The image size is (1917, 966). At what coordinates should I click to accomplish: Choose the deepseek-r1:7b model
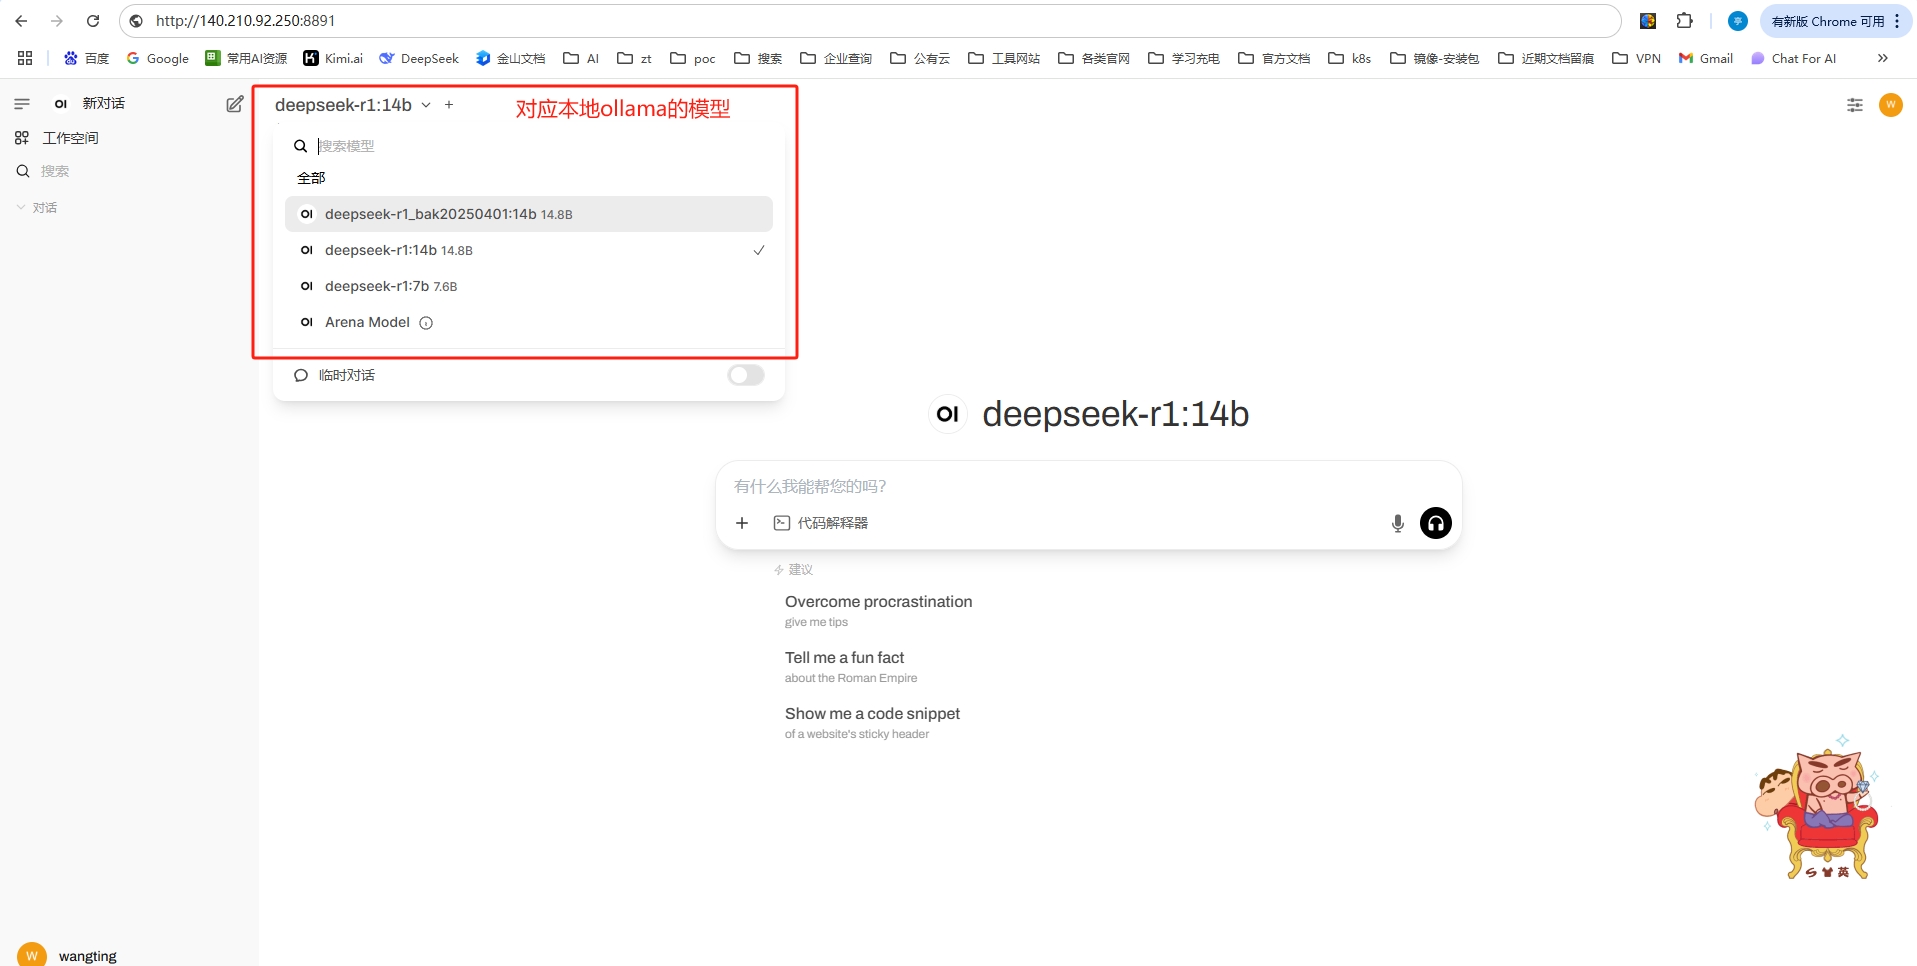(529, 286)
